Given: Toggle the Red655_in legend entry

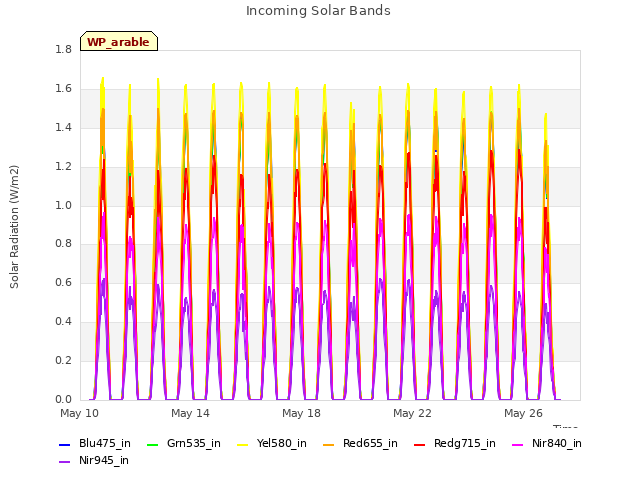Looking at the screenshot, I should pos(360,444).
